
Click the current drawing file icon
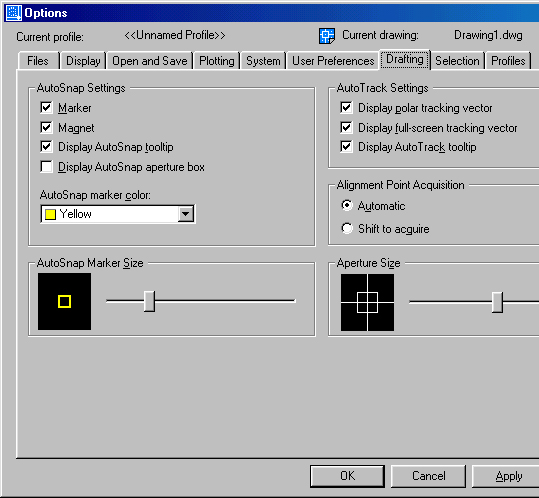(x=327, y=36)
